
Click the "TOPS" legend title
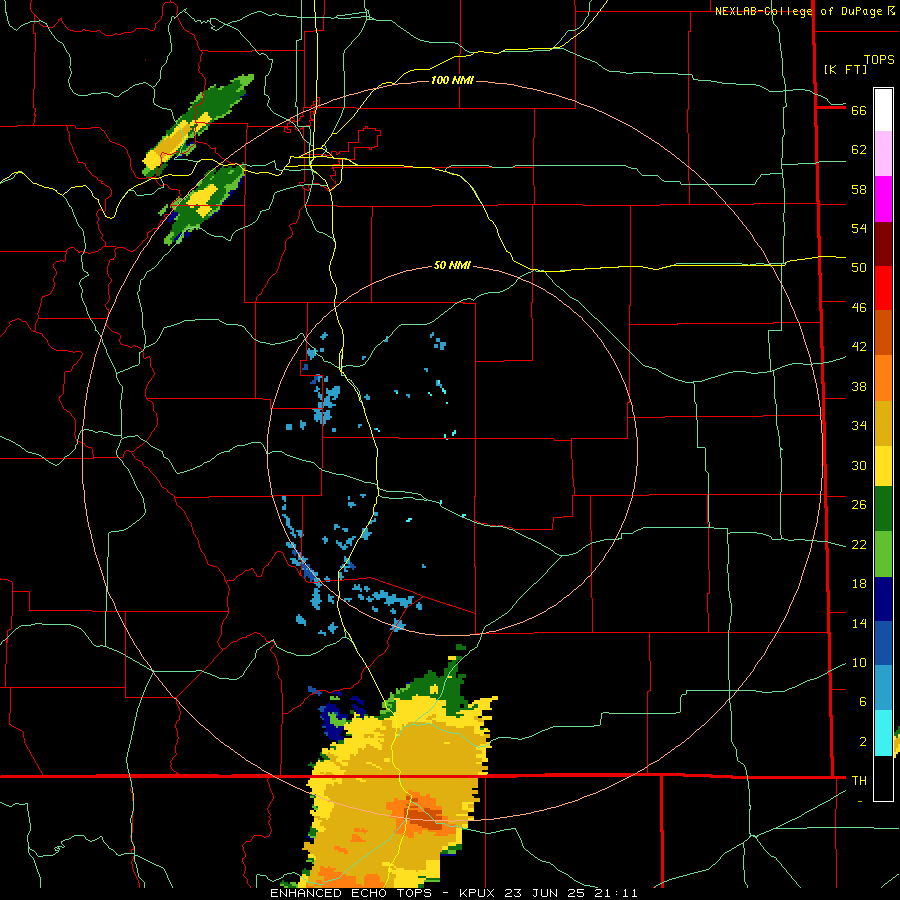879,60
